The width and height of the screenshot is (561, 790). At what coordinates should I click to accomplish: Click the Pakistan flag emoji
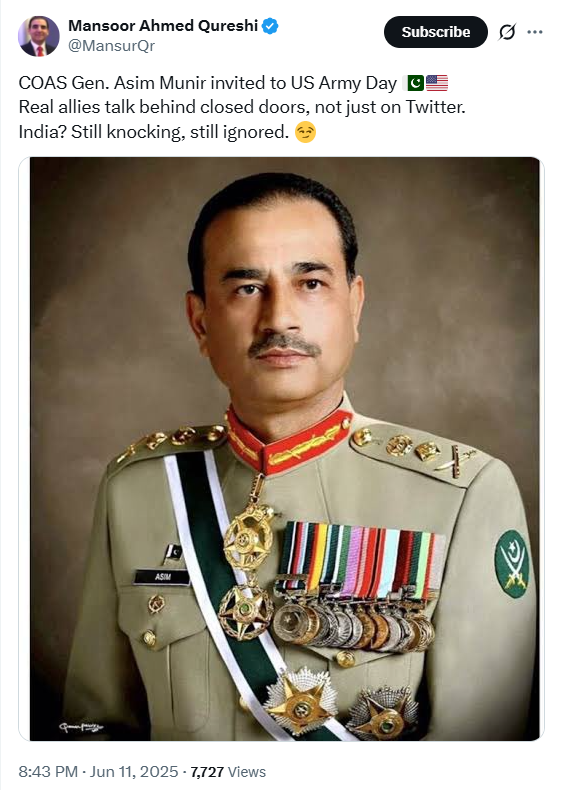[415, 83]
